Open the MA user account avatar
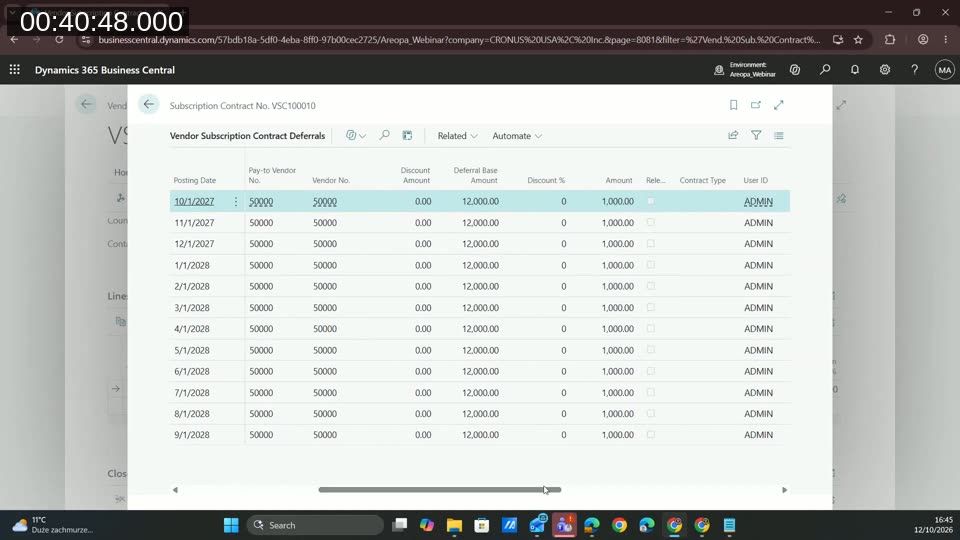The width and height of the screenshot is (960, 540). tap(945, 70)
